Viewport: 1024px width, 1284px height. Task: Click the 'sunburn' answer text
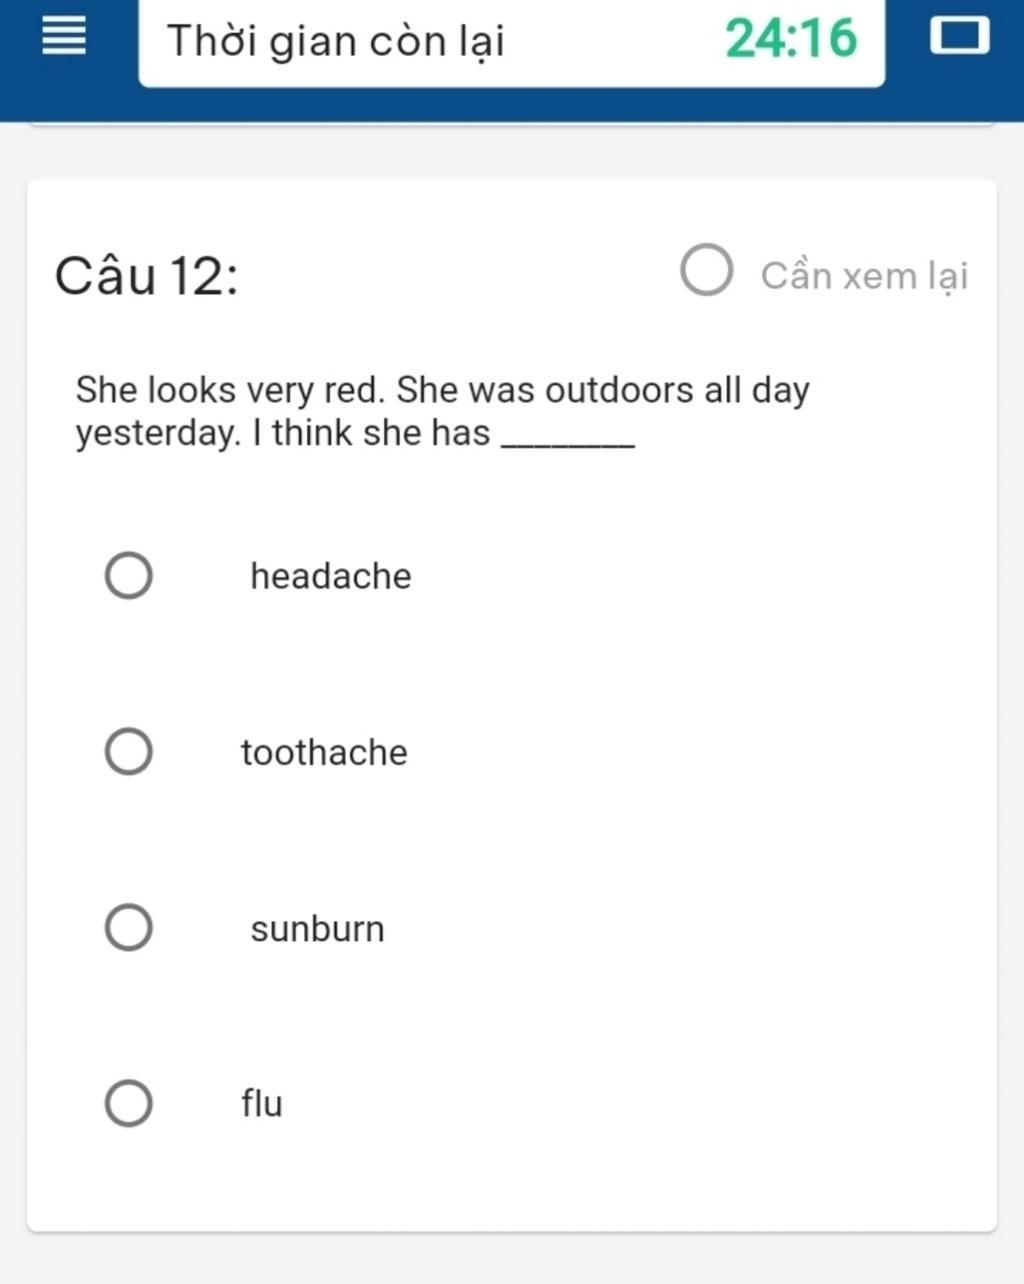coord(317,929)
